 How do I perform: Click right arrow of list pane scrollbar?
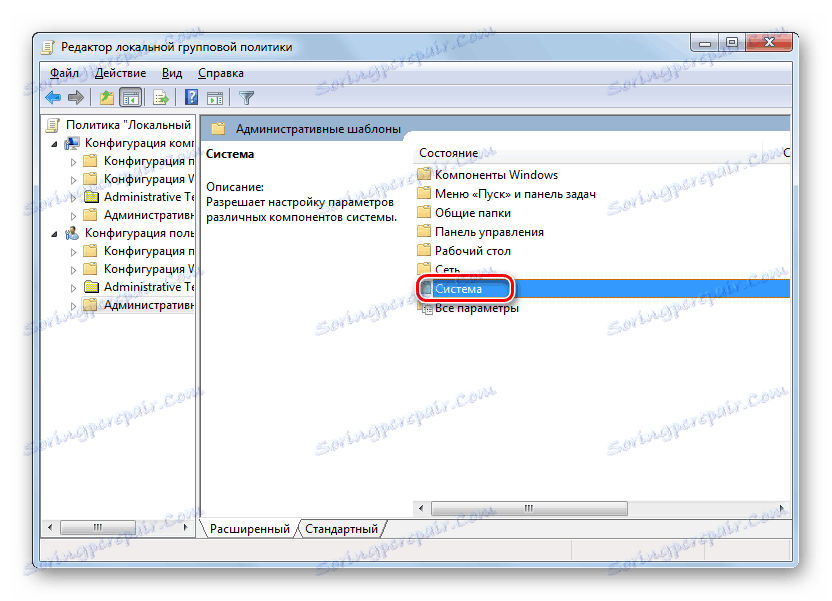click(782, 508)
